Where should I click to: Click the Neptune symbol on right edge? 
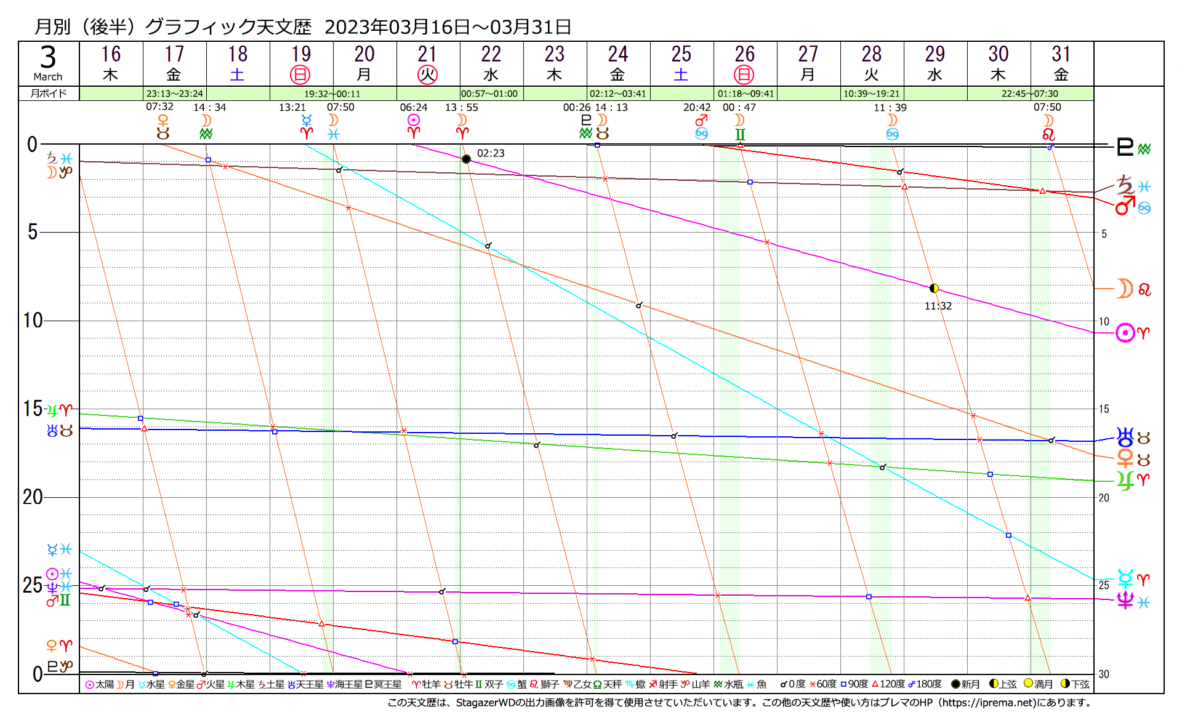tap(1125, 600)
